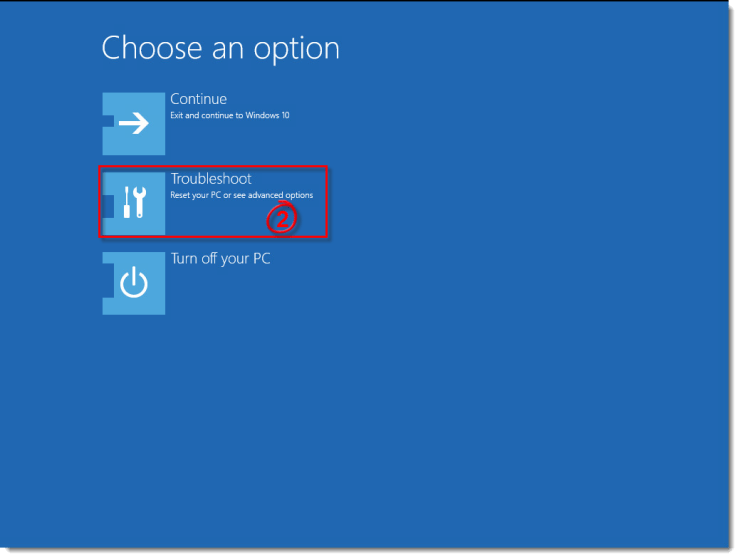Click the "Reset your PC or see advanced options" text
735x554 pixels.
(241, 195)
